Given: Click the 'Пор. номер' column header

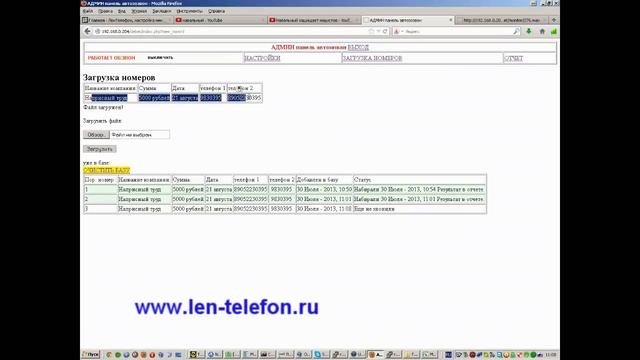Looking at the screenshot, I should (100, 180).
